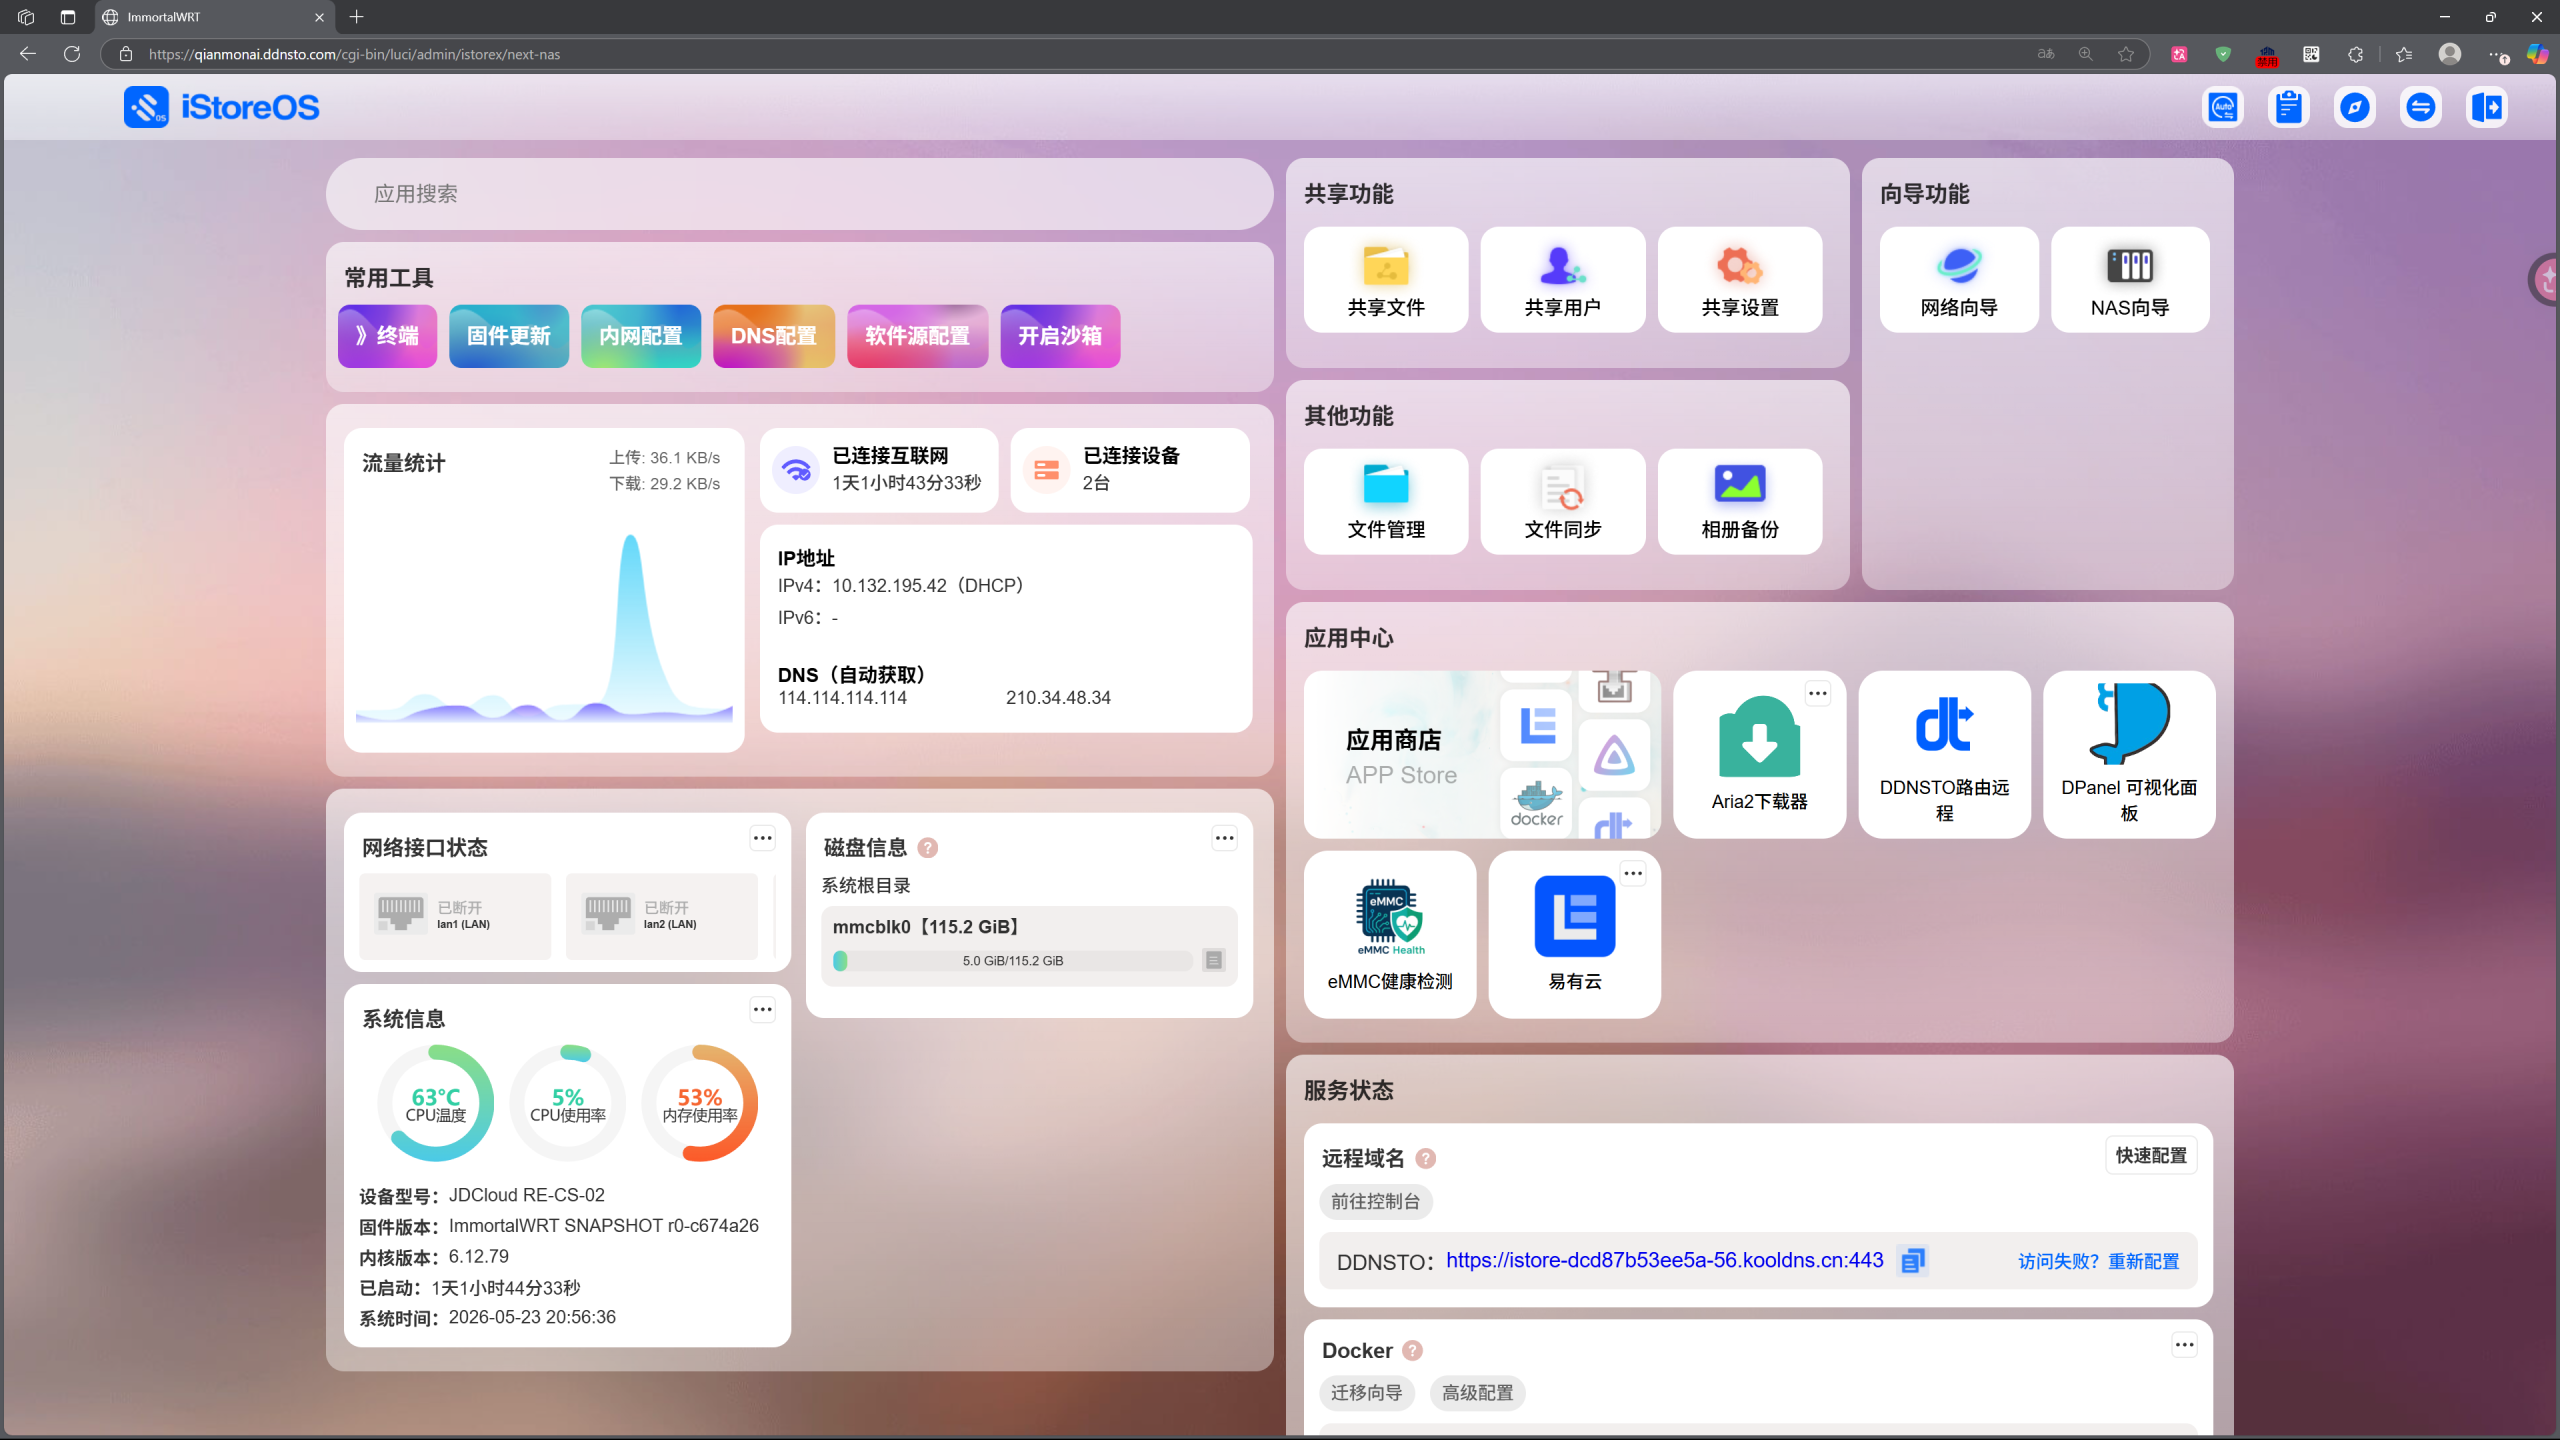Click mmcblk0 disk usage bar
The width and height of the screenshot is (2560, 1440).
1012,960
